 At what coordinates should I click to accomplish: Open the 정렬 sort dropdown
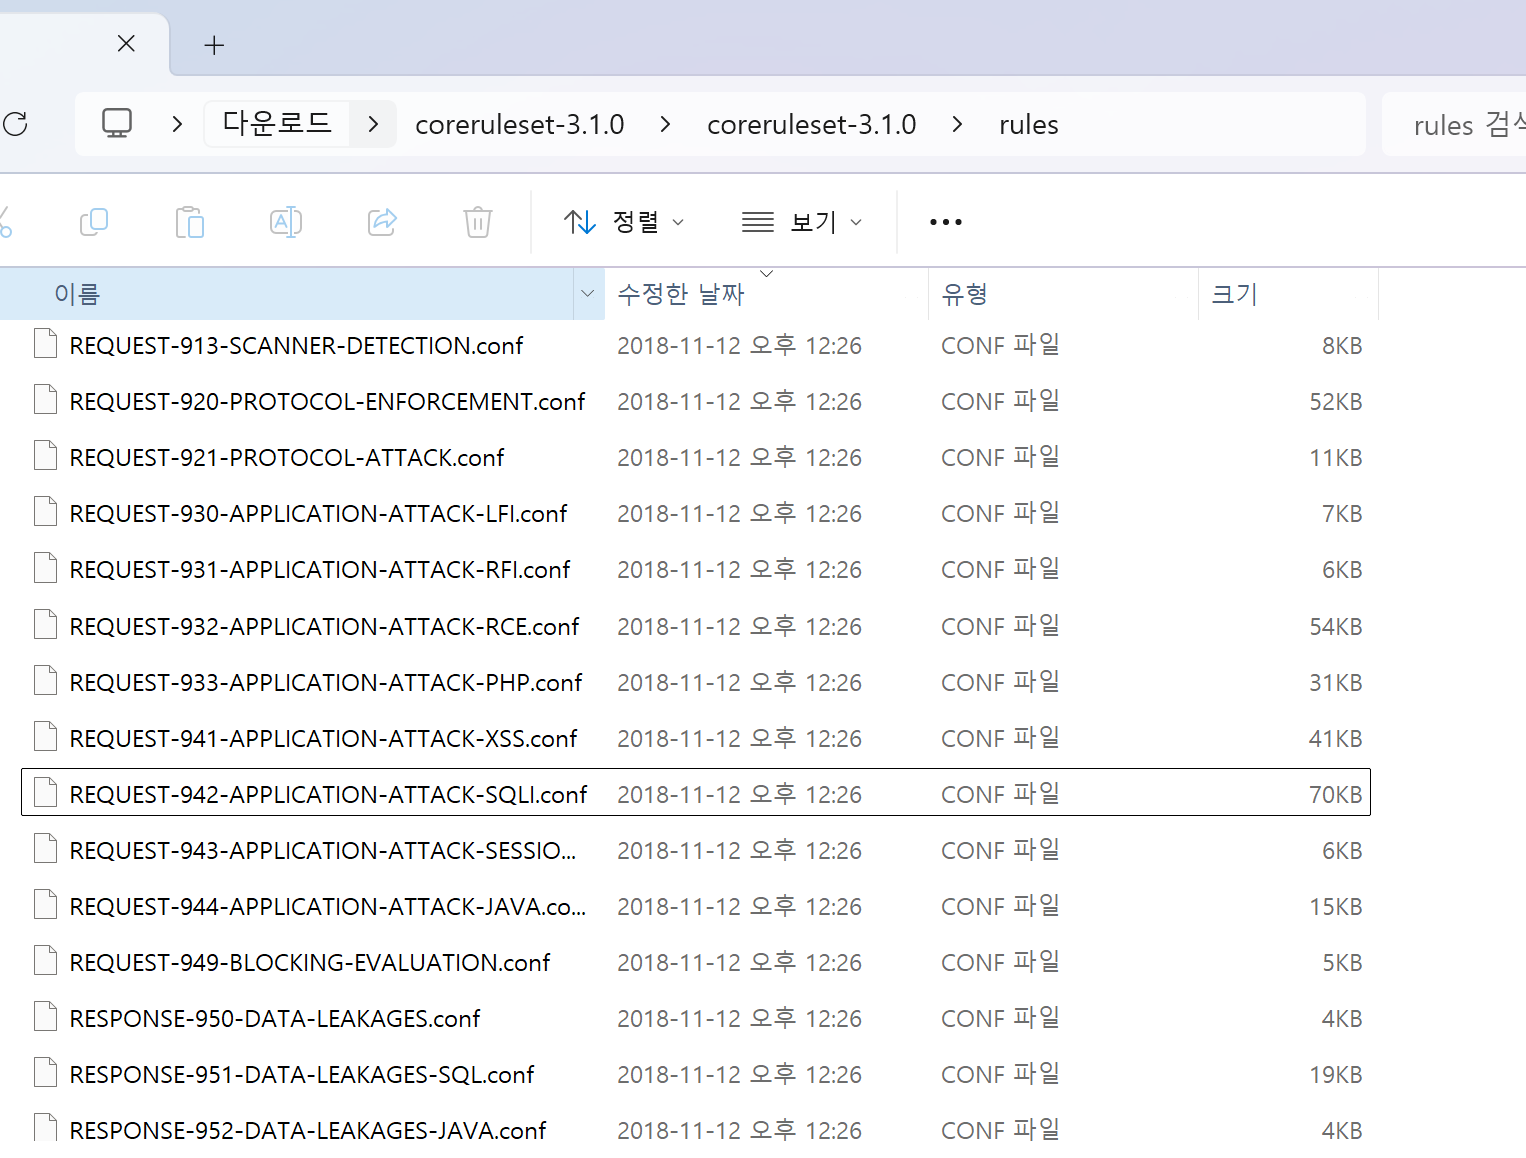coord(624,222)
